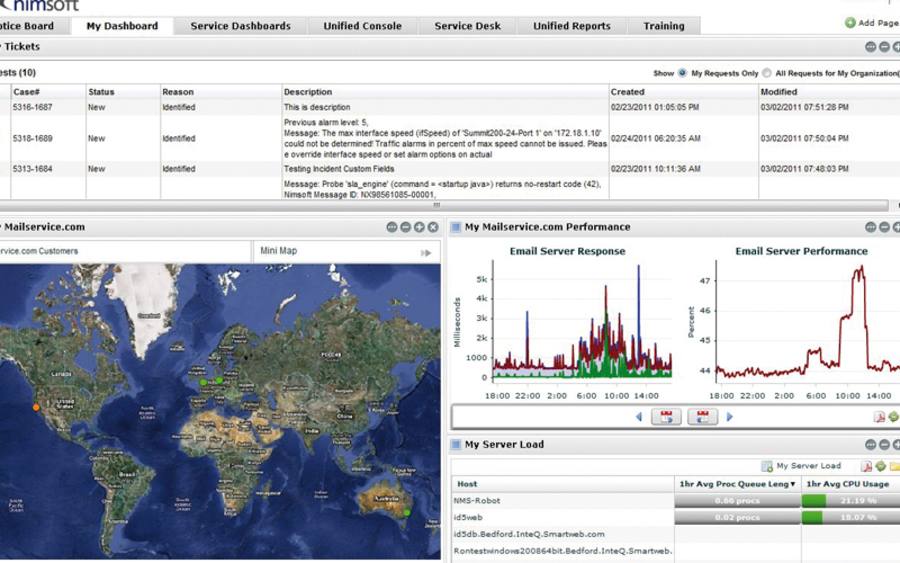The width and height of the screenshot is (900, 563).
Task: Click the 'Testing Incident Custom Fields' description
Action: coord(339,169)
